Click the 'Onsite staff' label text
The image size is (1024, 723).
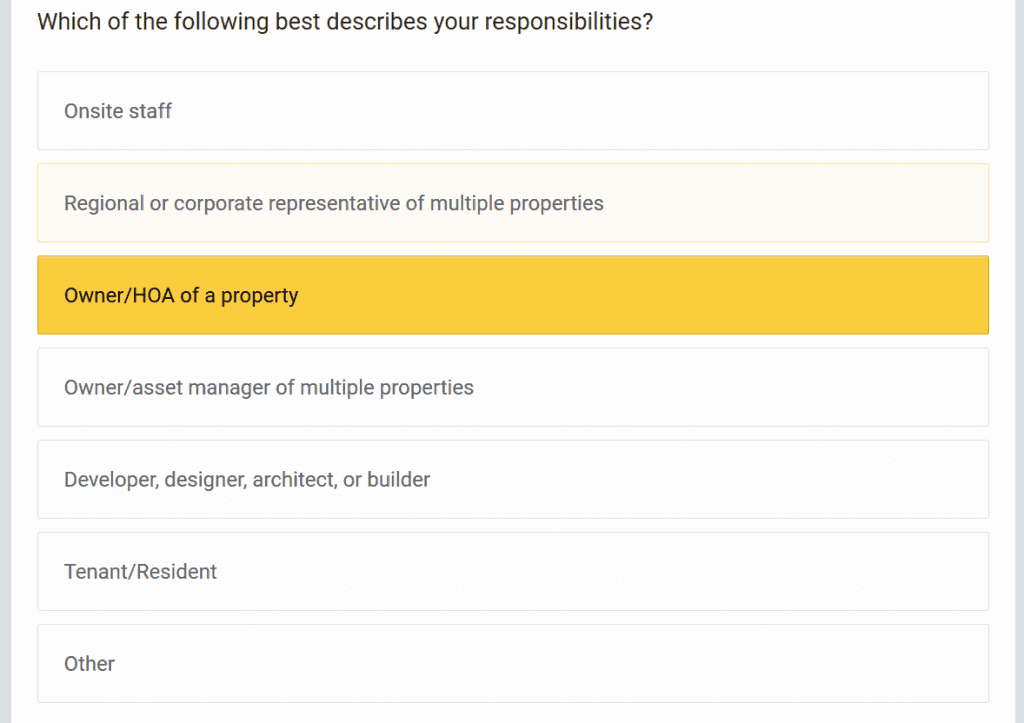tap(118, 111)
